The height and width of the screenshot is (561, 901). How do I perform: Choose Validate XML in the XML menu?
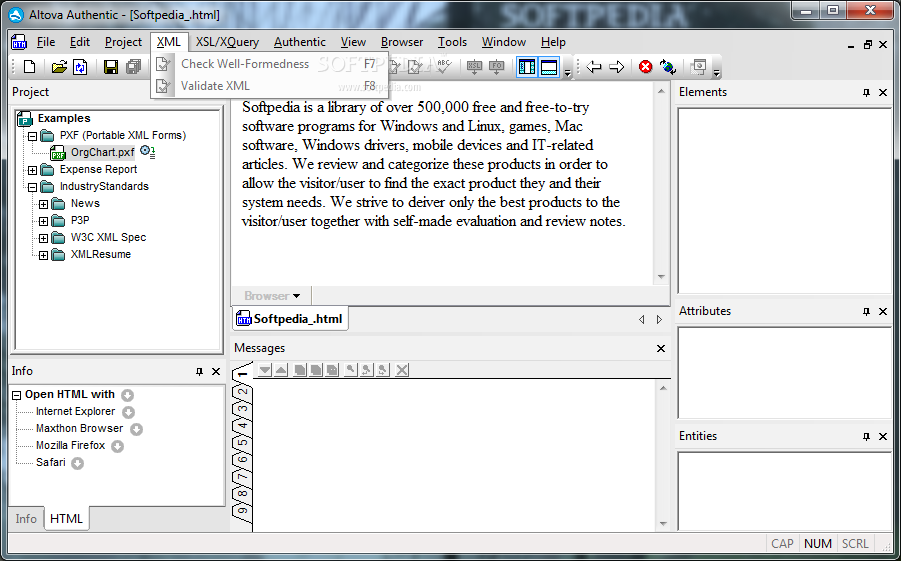(269, 86)
